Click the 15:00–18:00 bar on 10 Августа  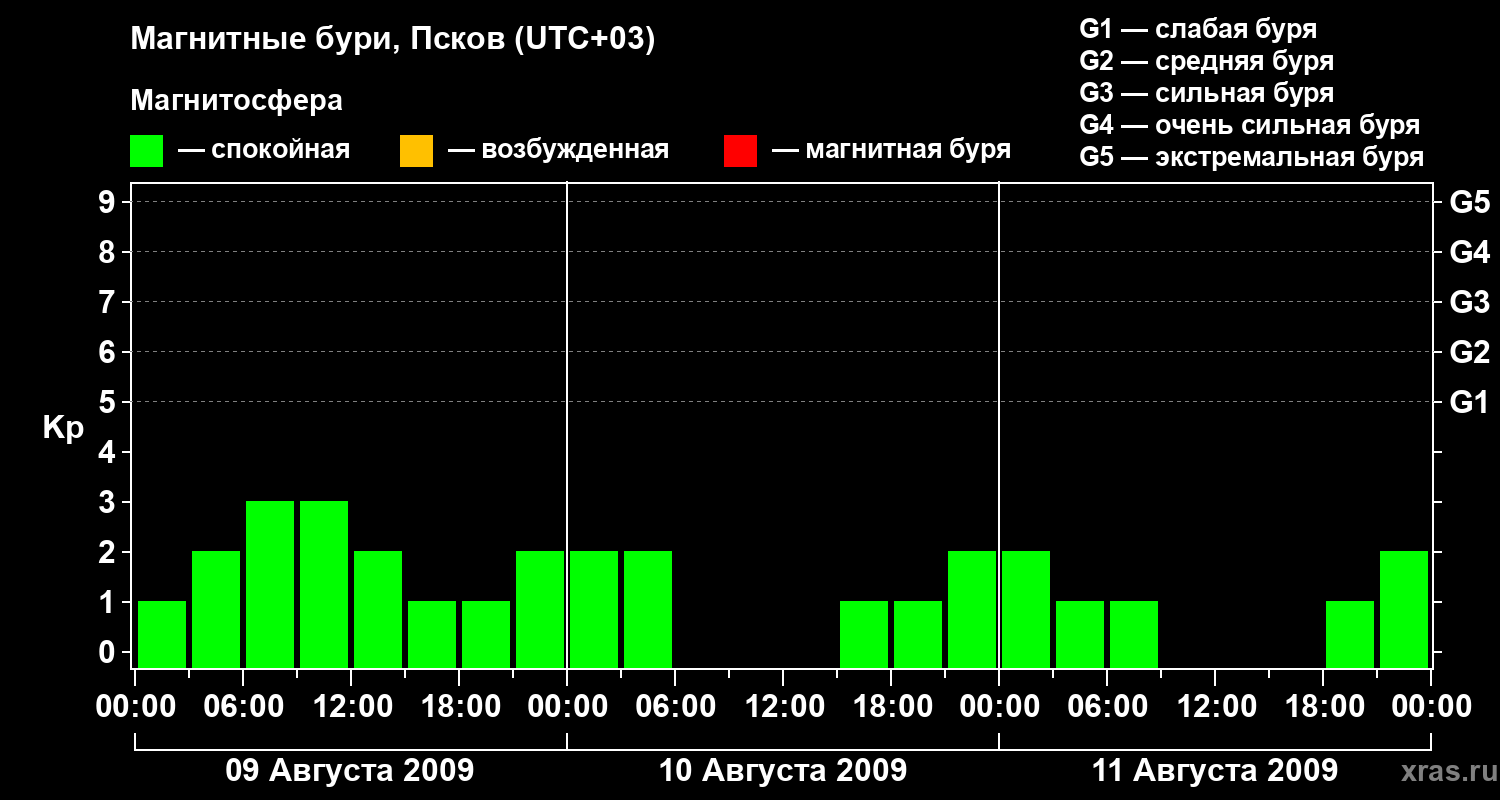coord(864,634)
